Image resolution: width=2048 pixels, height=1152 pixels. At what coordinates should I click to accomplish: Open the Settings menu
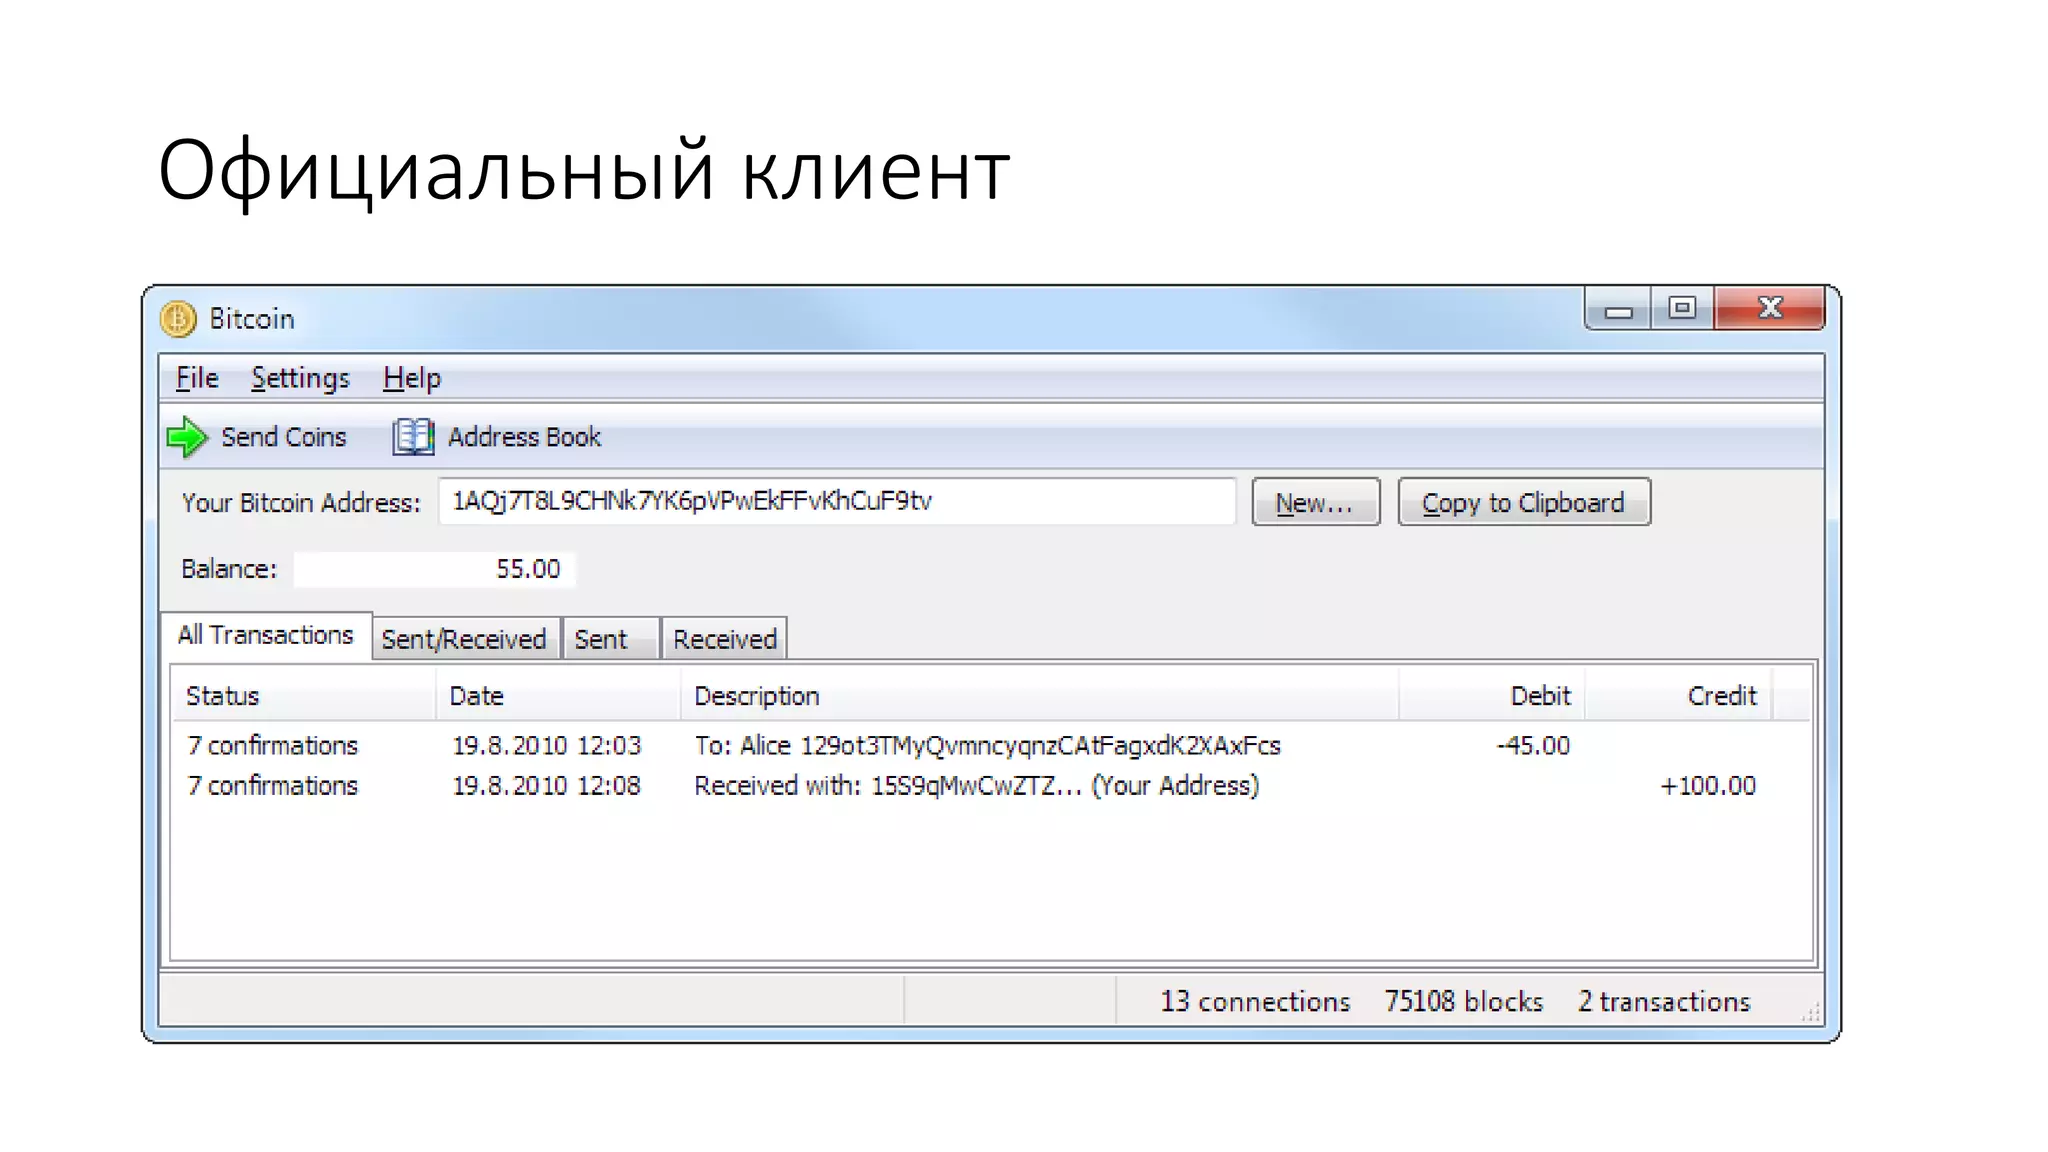coord(300,378)
